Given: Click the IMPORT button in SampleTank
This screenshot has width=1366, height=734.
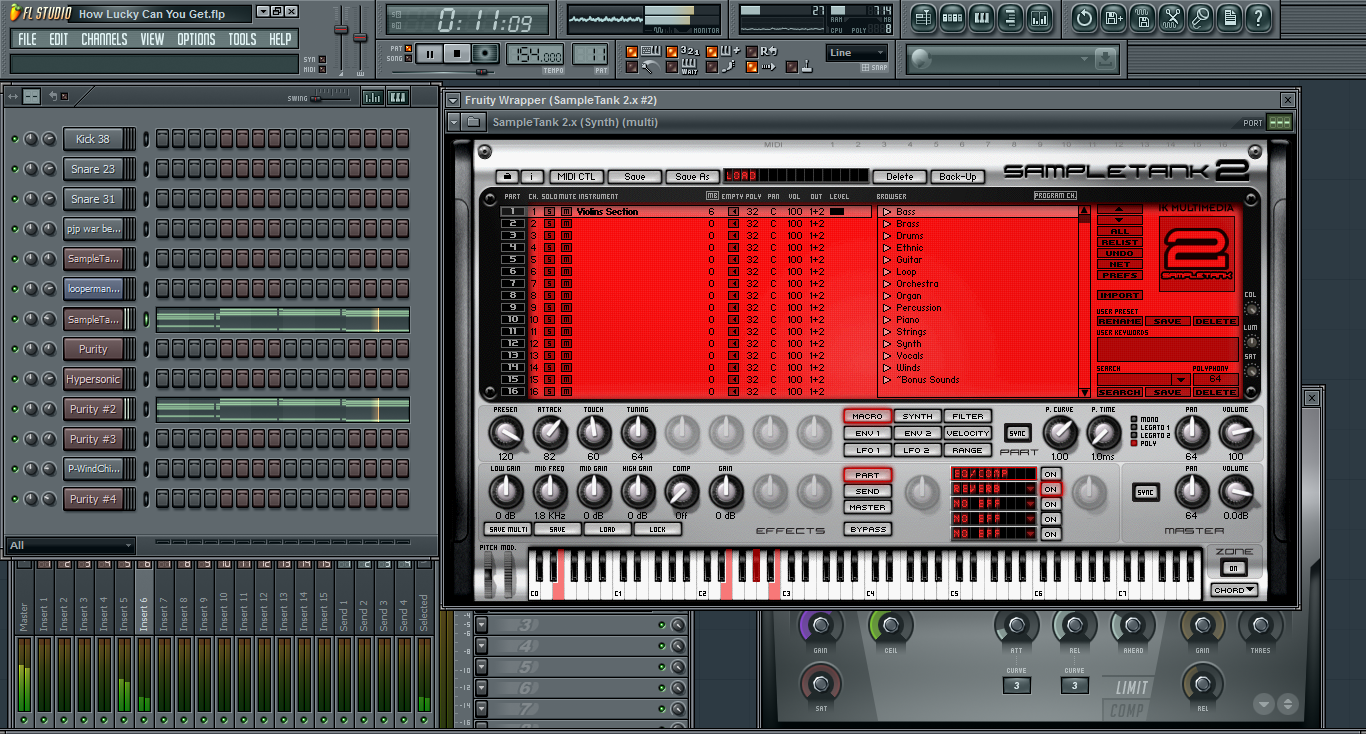Looking at the screenshot, I should click(x=1120, y=296).
